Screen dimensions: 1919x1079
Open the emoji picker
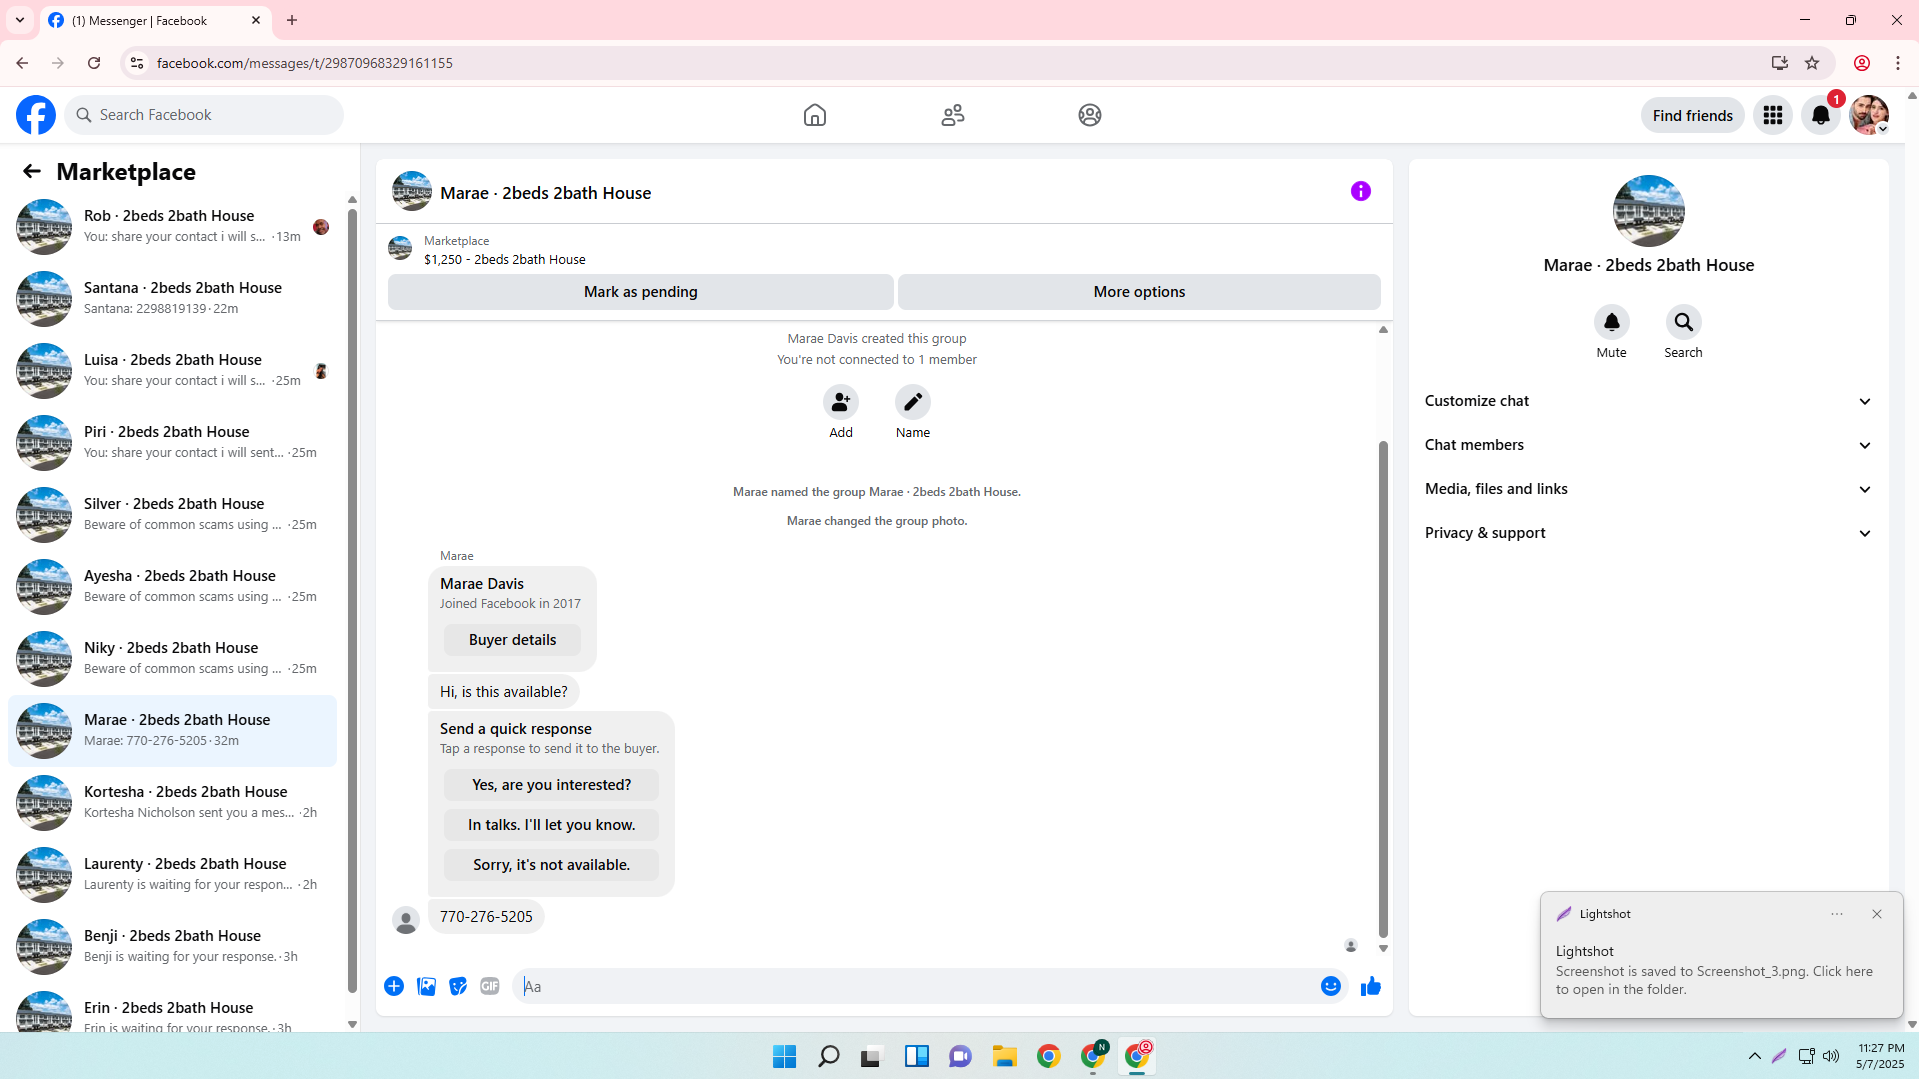[1331, 986]
